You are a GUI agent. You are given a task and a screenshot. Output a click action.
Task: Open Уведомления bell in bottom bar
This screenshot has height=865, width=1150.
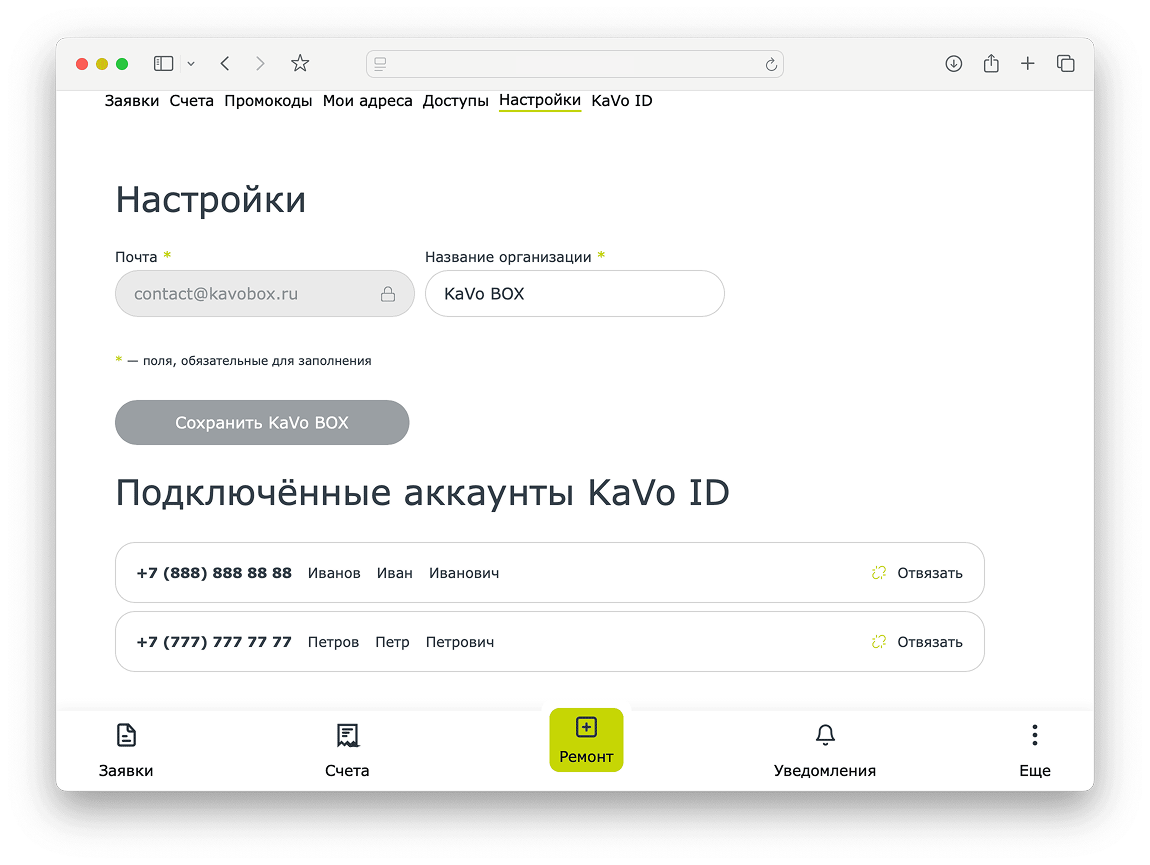point(824,751)
